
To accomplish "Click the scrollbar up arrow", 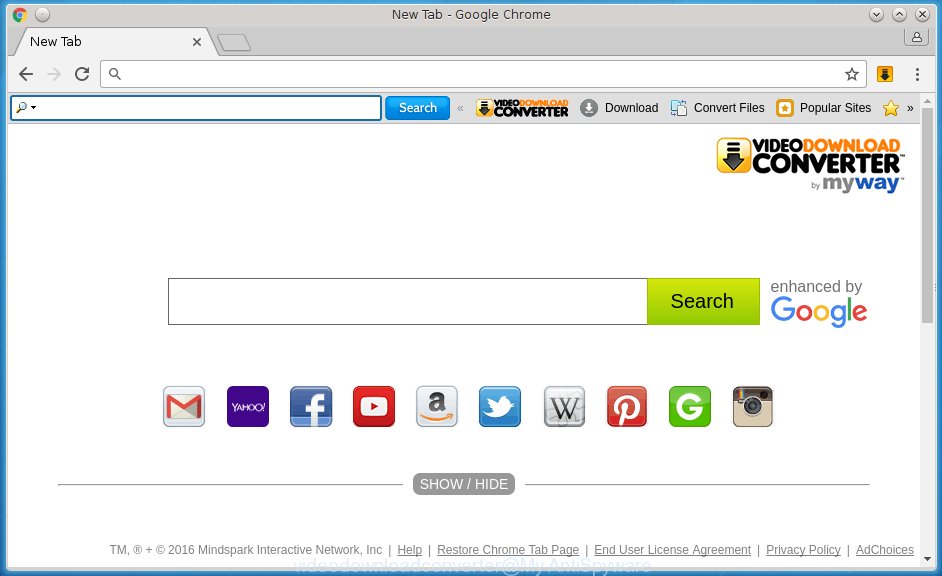I will tap(928, 101).
